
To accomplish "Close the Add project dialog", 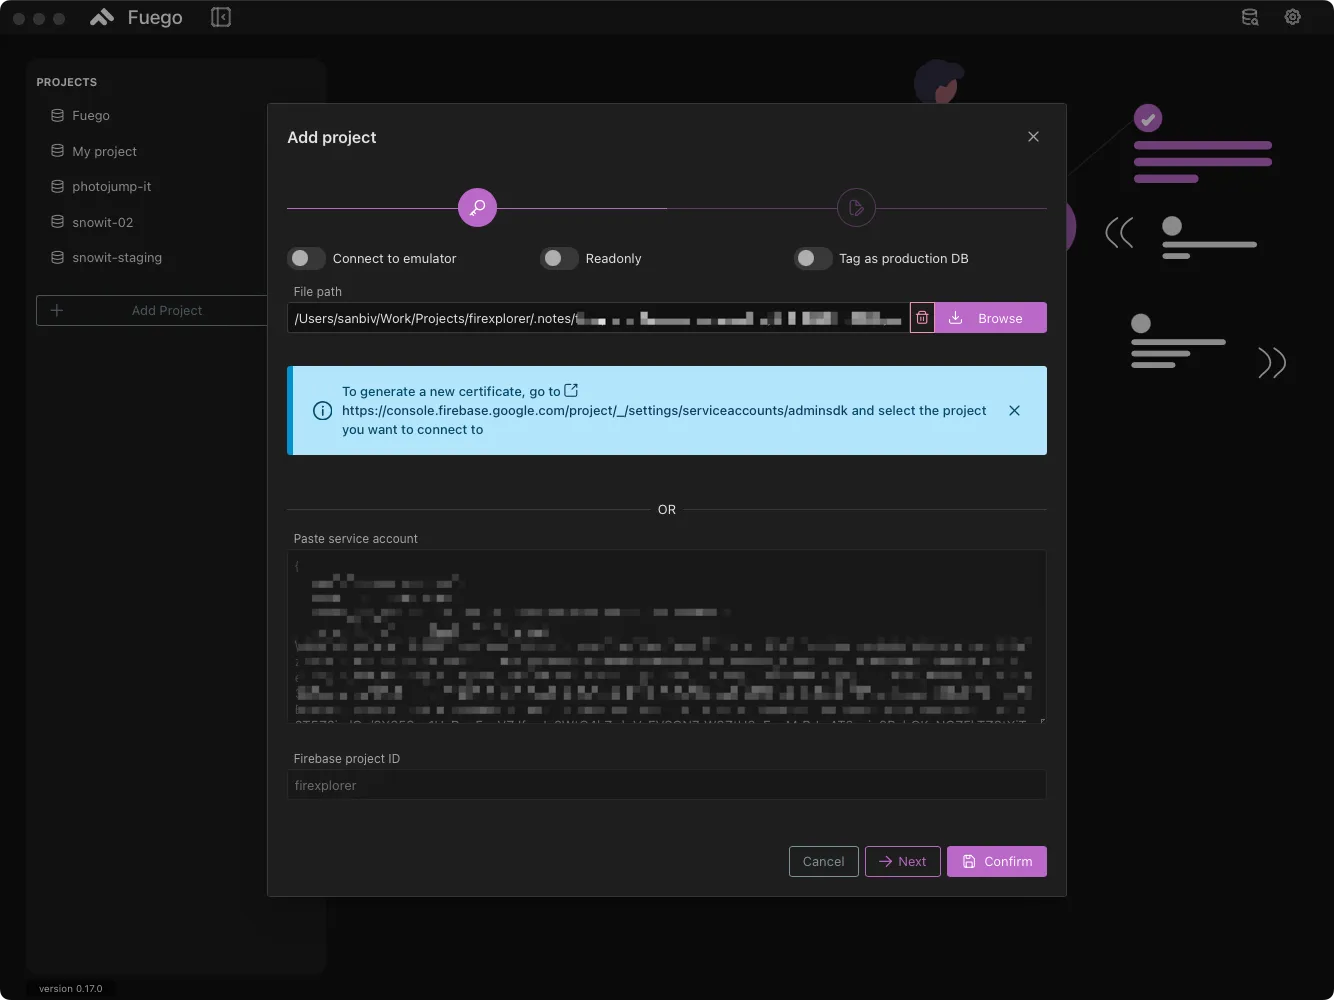I will click(1033, 137).
